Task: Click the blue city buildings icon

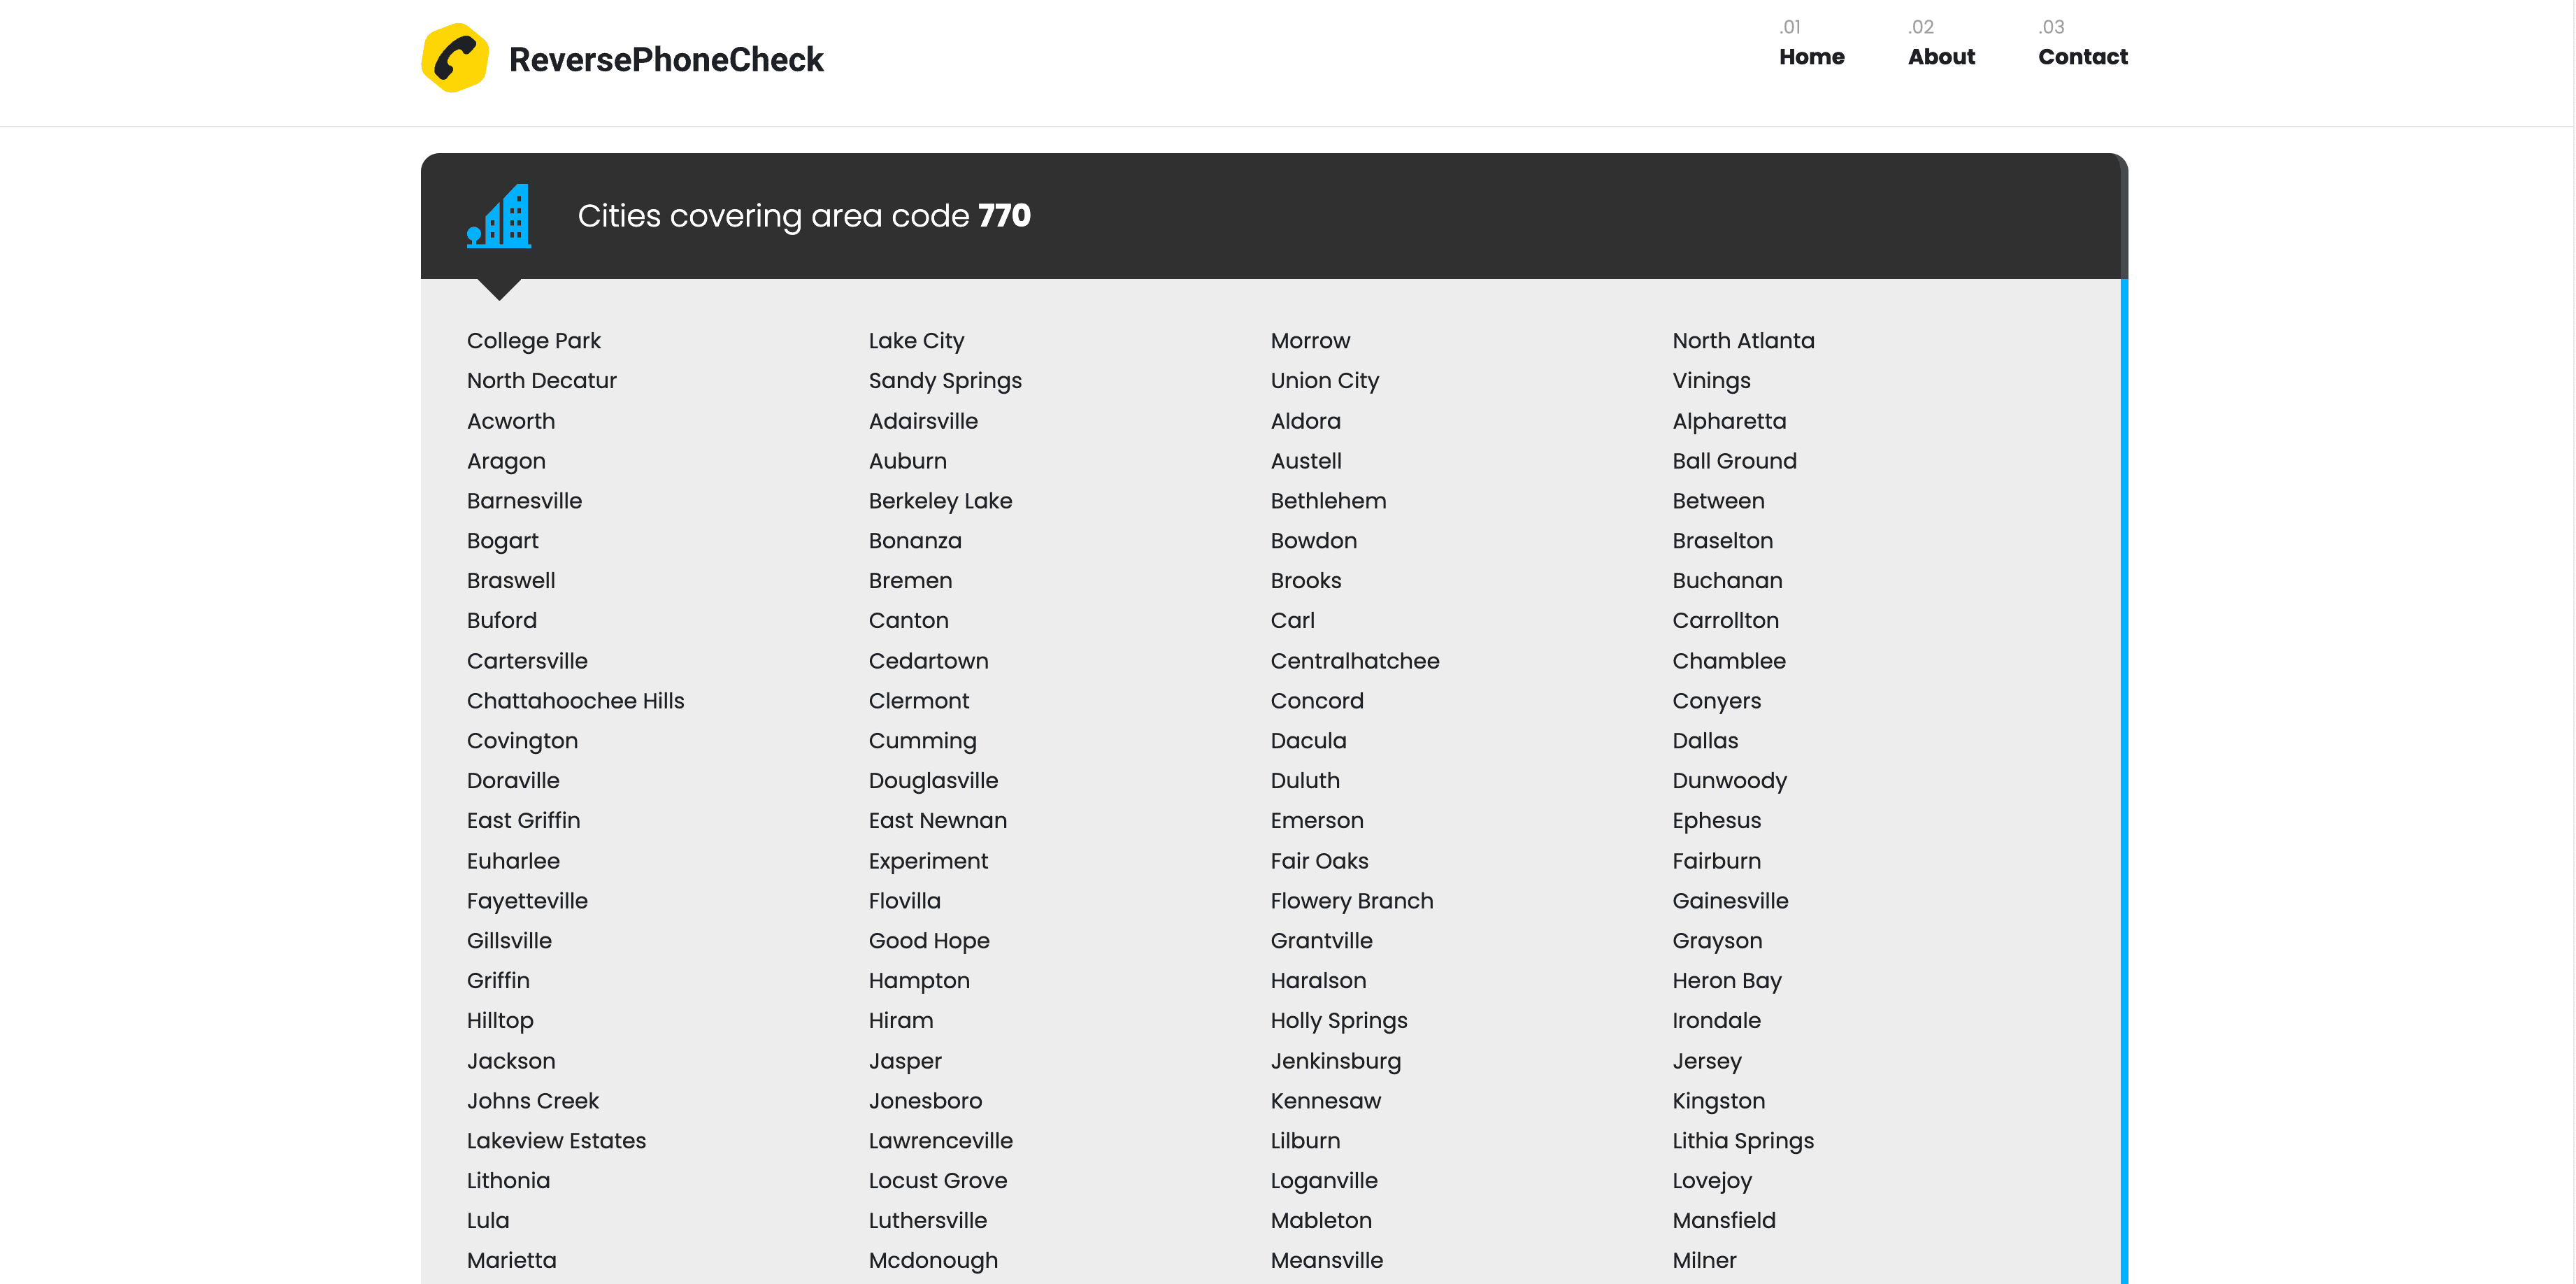Action: [x=499, y=215]
